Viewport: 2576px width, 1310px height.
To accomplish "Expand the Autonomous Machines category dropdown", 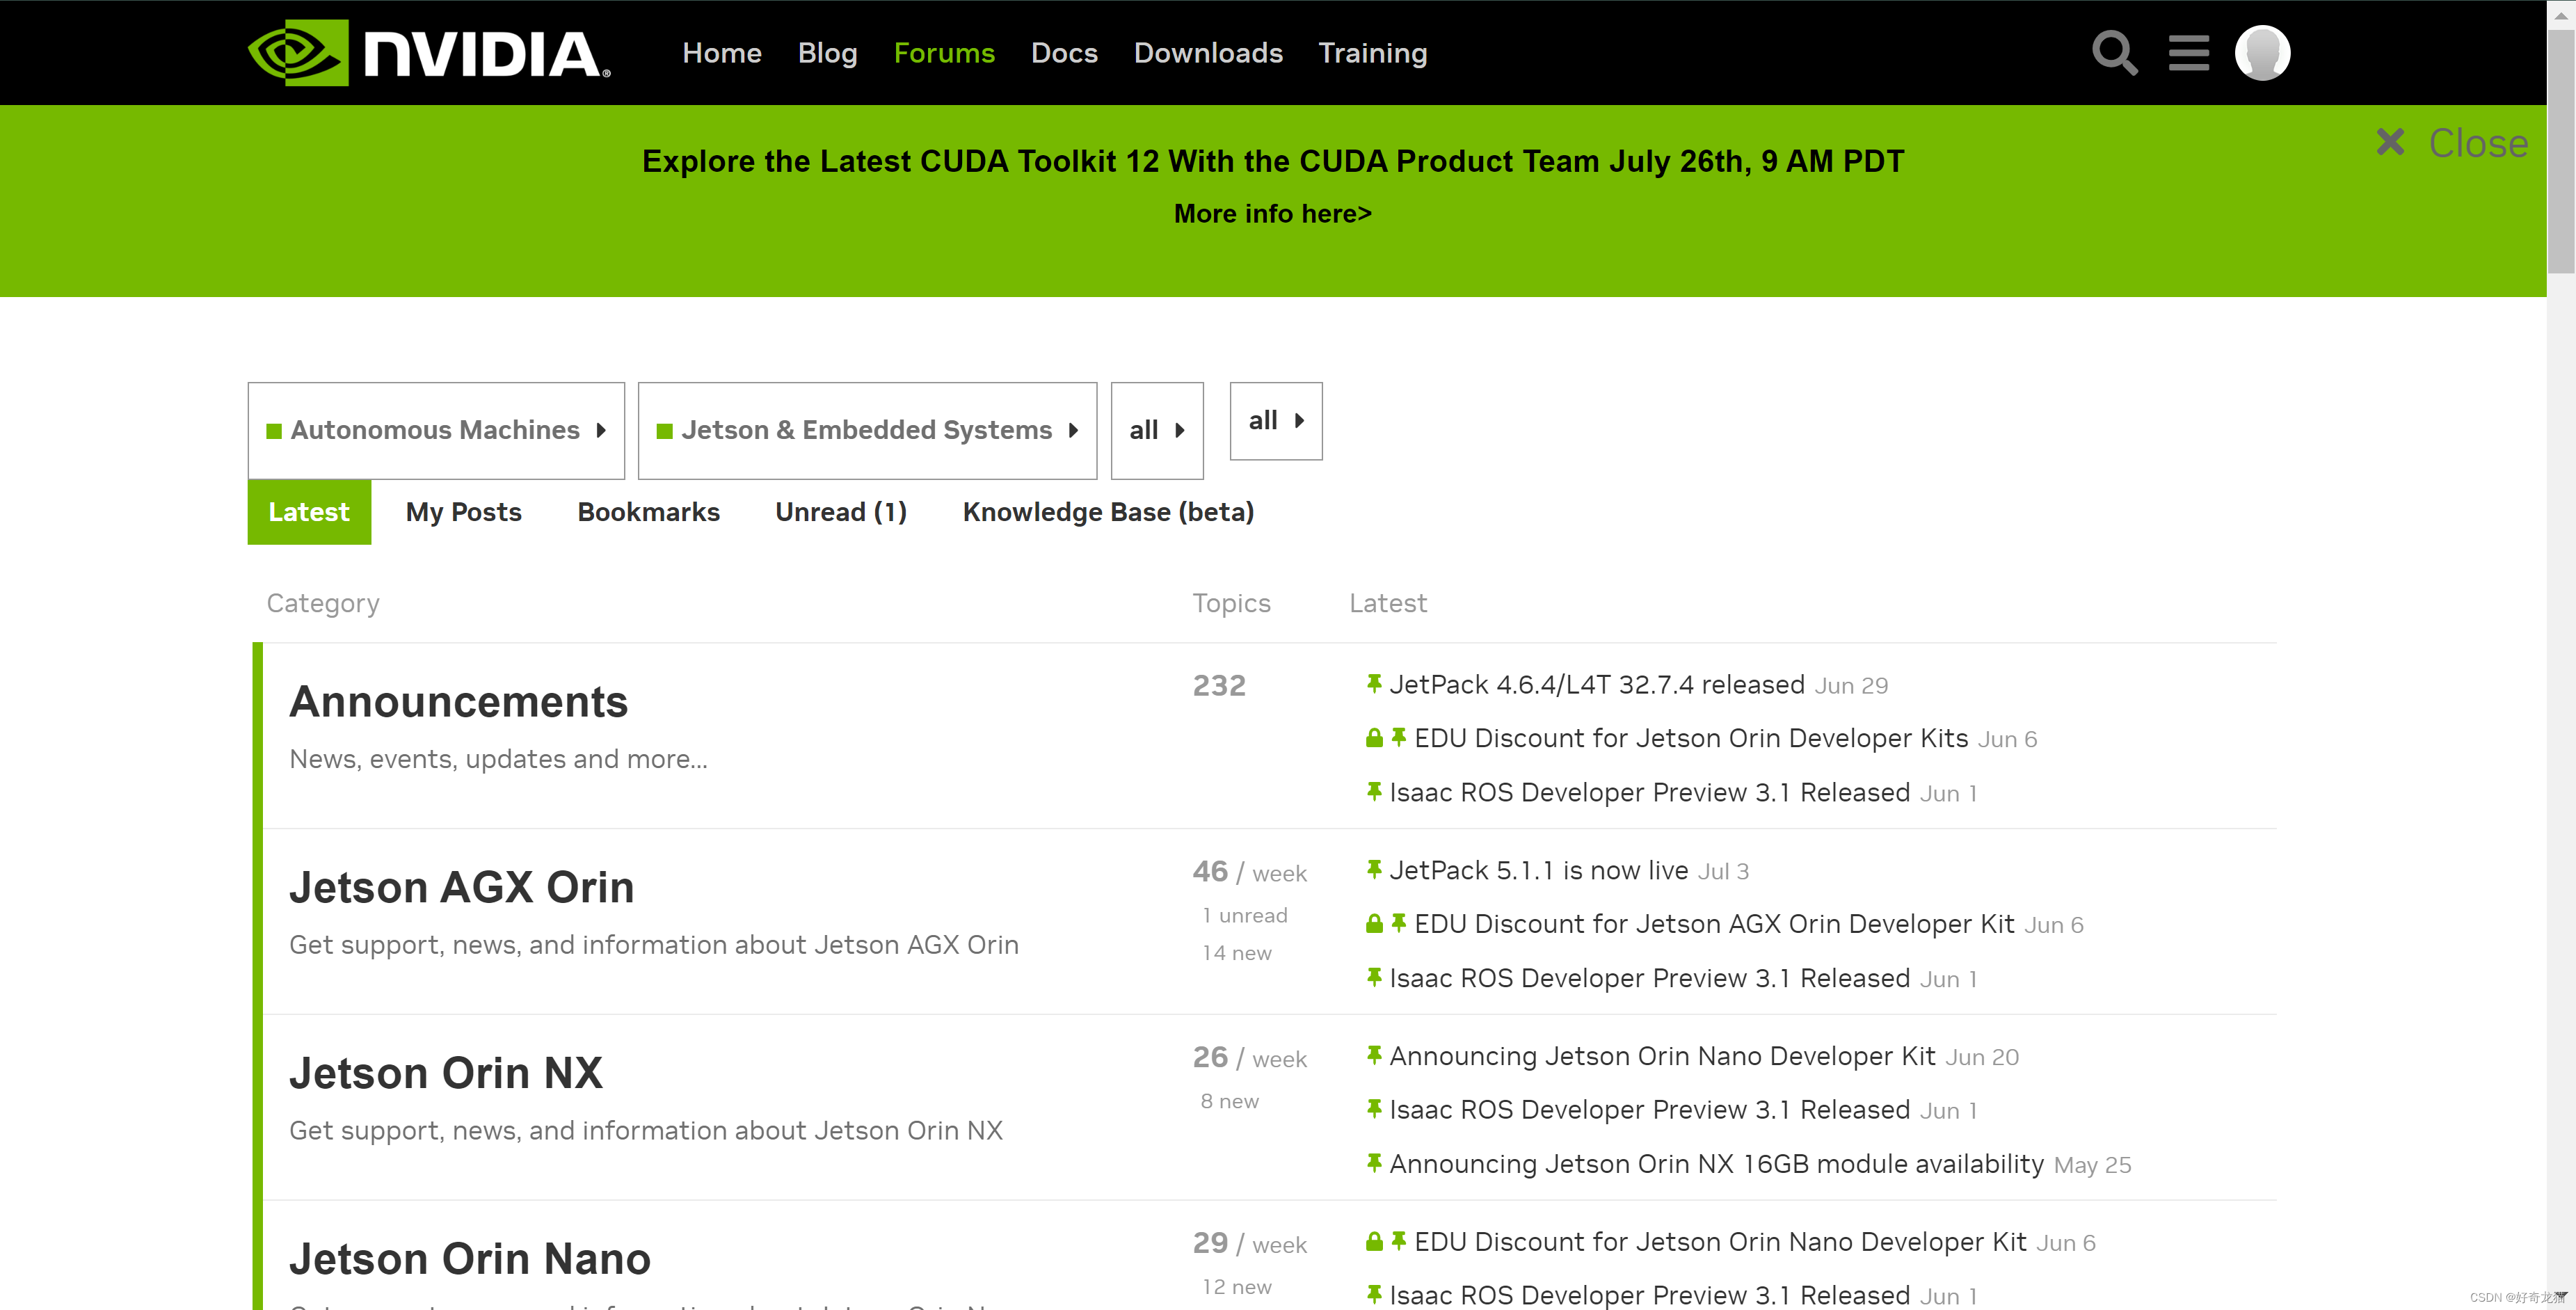I will coord(436,430).
